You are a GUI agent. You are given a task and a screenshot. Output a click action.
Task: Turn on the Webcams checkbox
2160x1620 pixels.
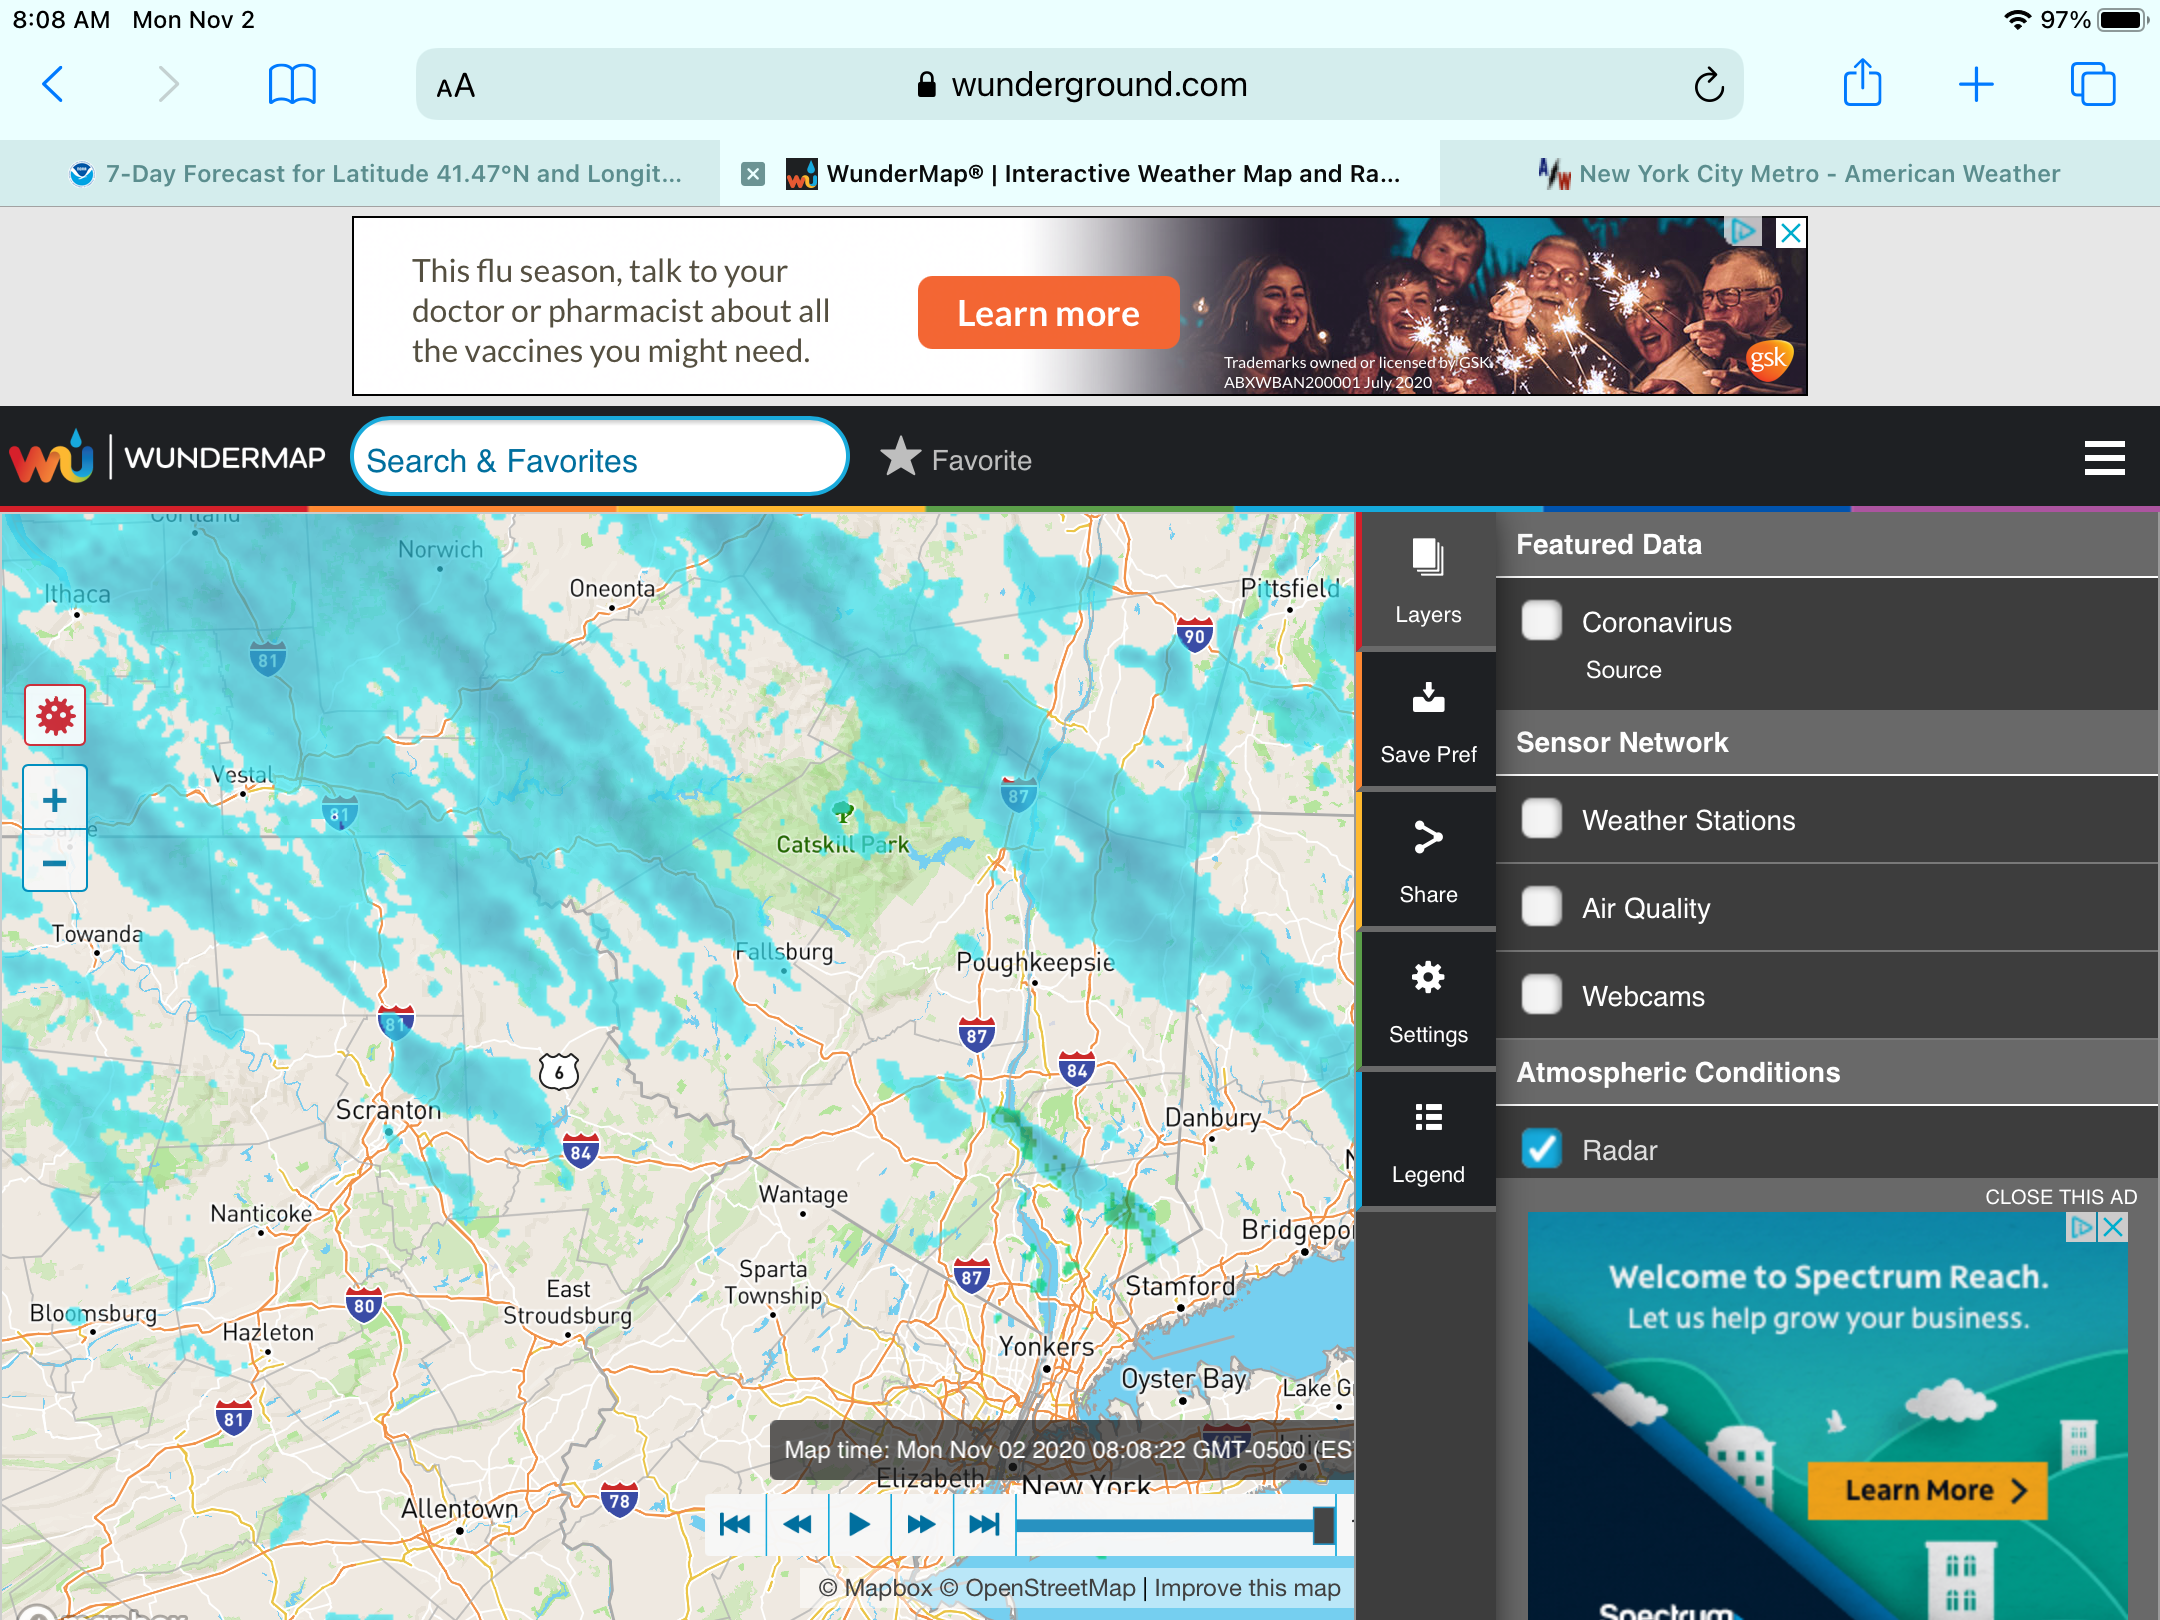[x=1541, y=994]
